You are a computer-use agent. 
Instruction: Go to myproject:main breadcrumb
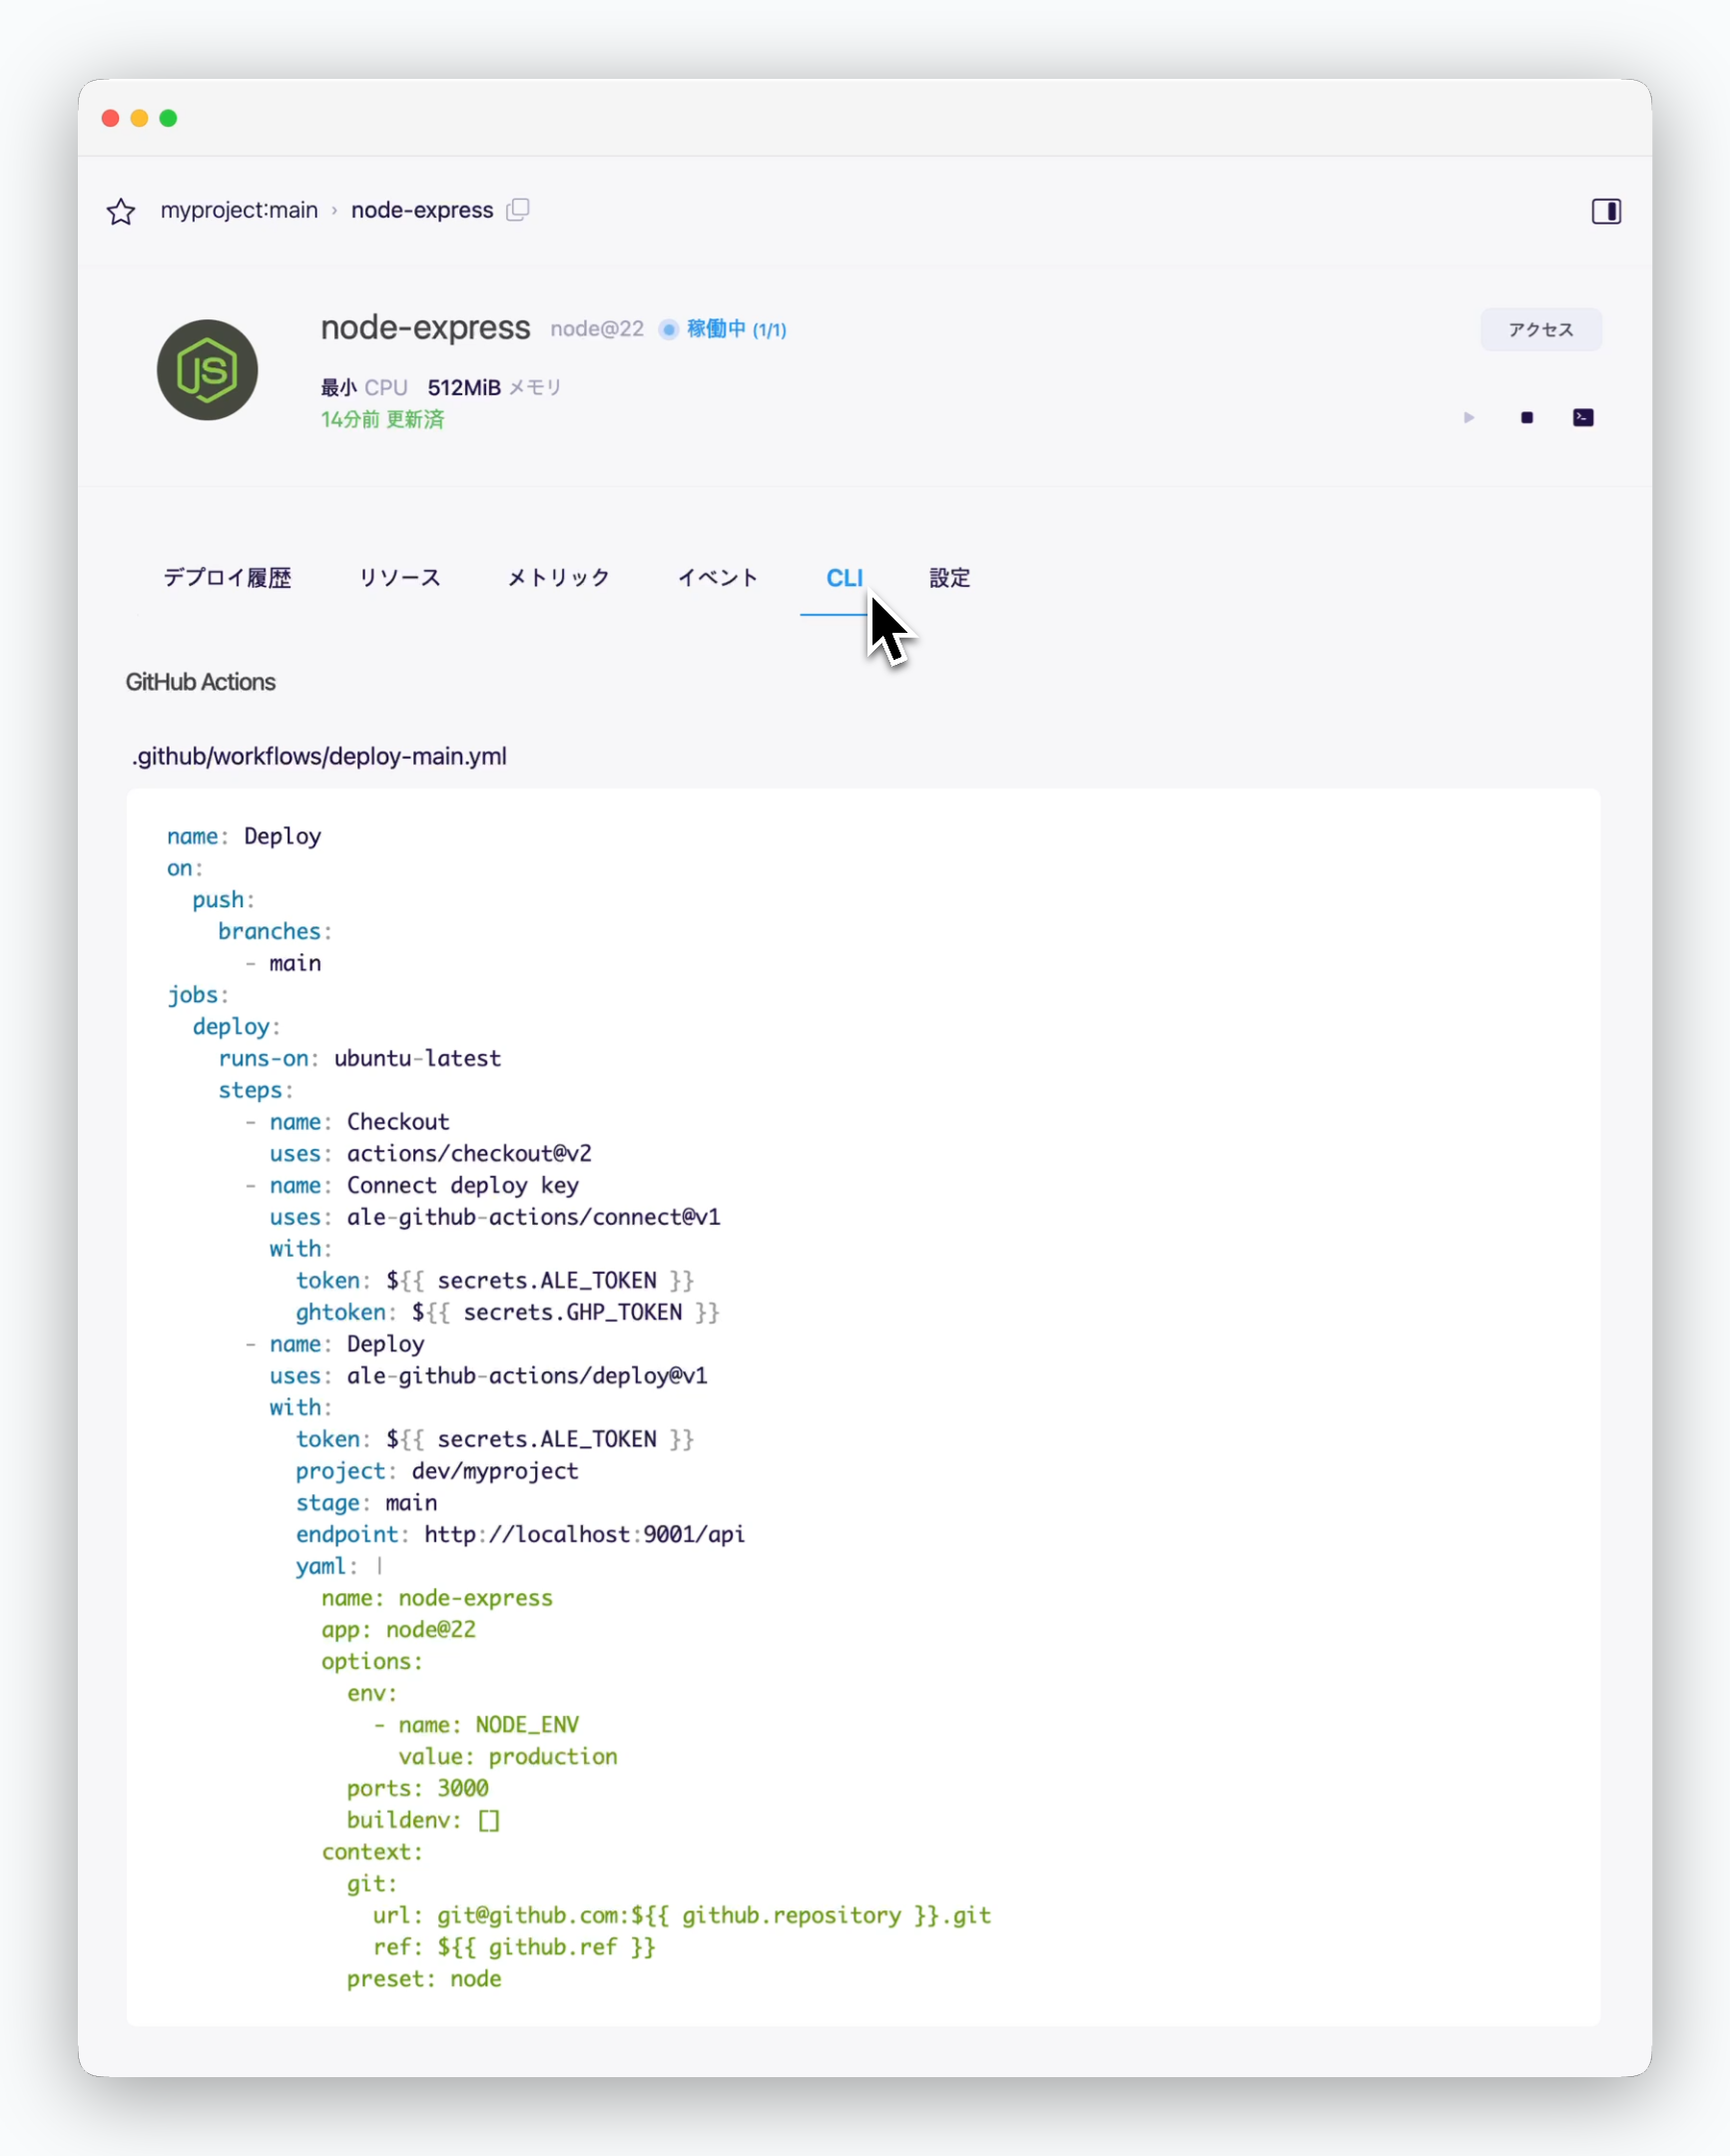239,210
